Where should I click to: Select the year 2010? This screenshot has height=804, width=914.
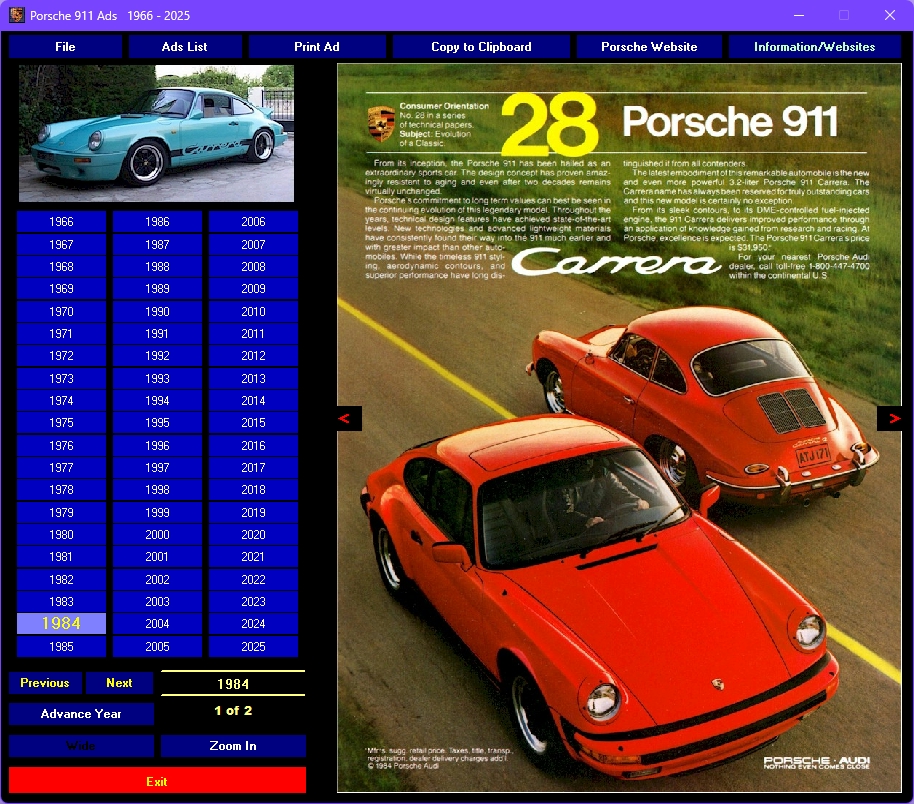(x=254, y=311)
